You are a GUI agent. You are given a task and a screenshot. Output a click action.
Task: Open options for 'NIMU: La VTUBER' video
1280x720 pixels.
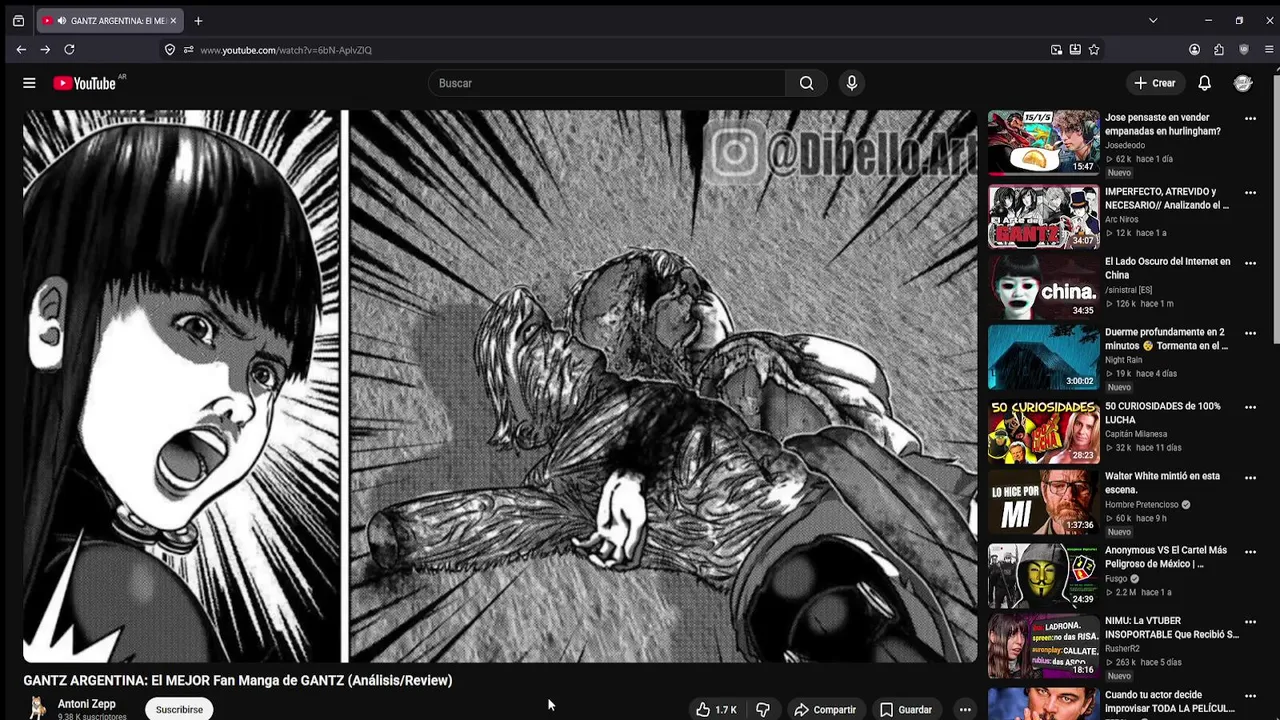point(1250,622)
